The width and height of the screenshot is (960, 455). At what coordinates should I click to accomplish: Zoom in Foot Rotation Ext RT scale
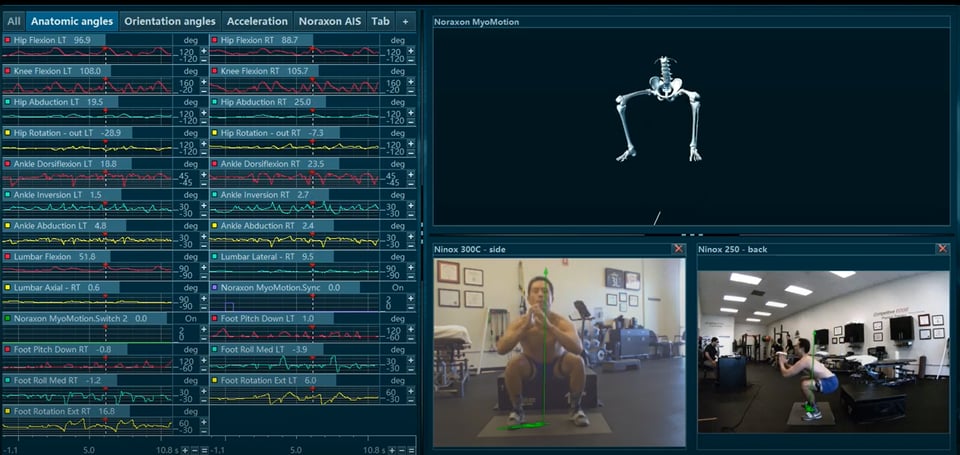click(x=203, y=422)
